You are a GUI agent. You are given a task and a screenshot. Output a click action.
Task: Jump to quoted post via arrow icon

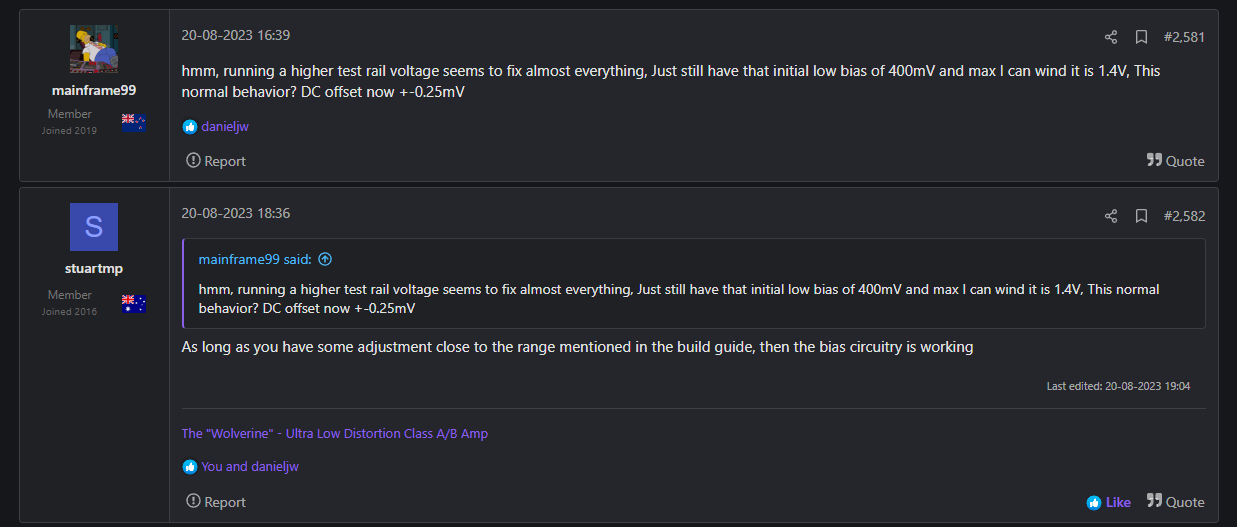pos(325,259)
